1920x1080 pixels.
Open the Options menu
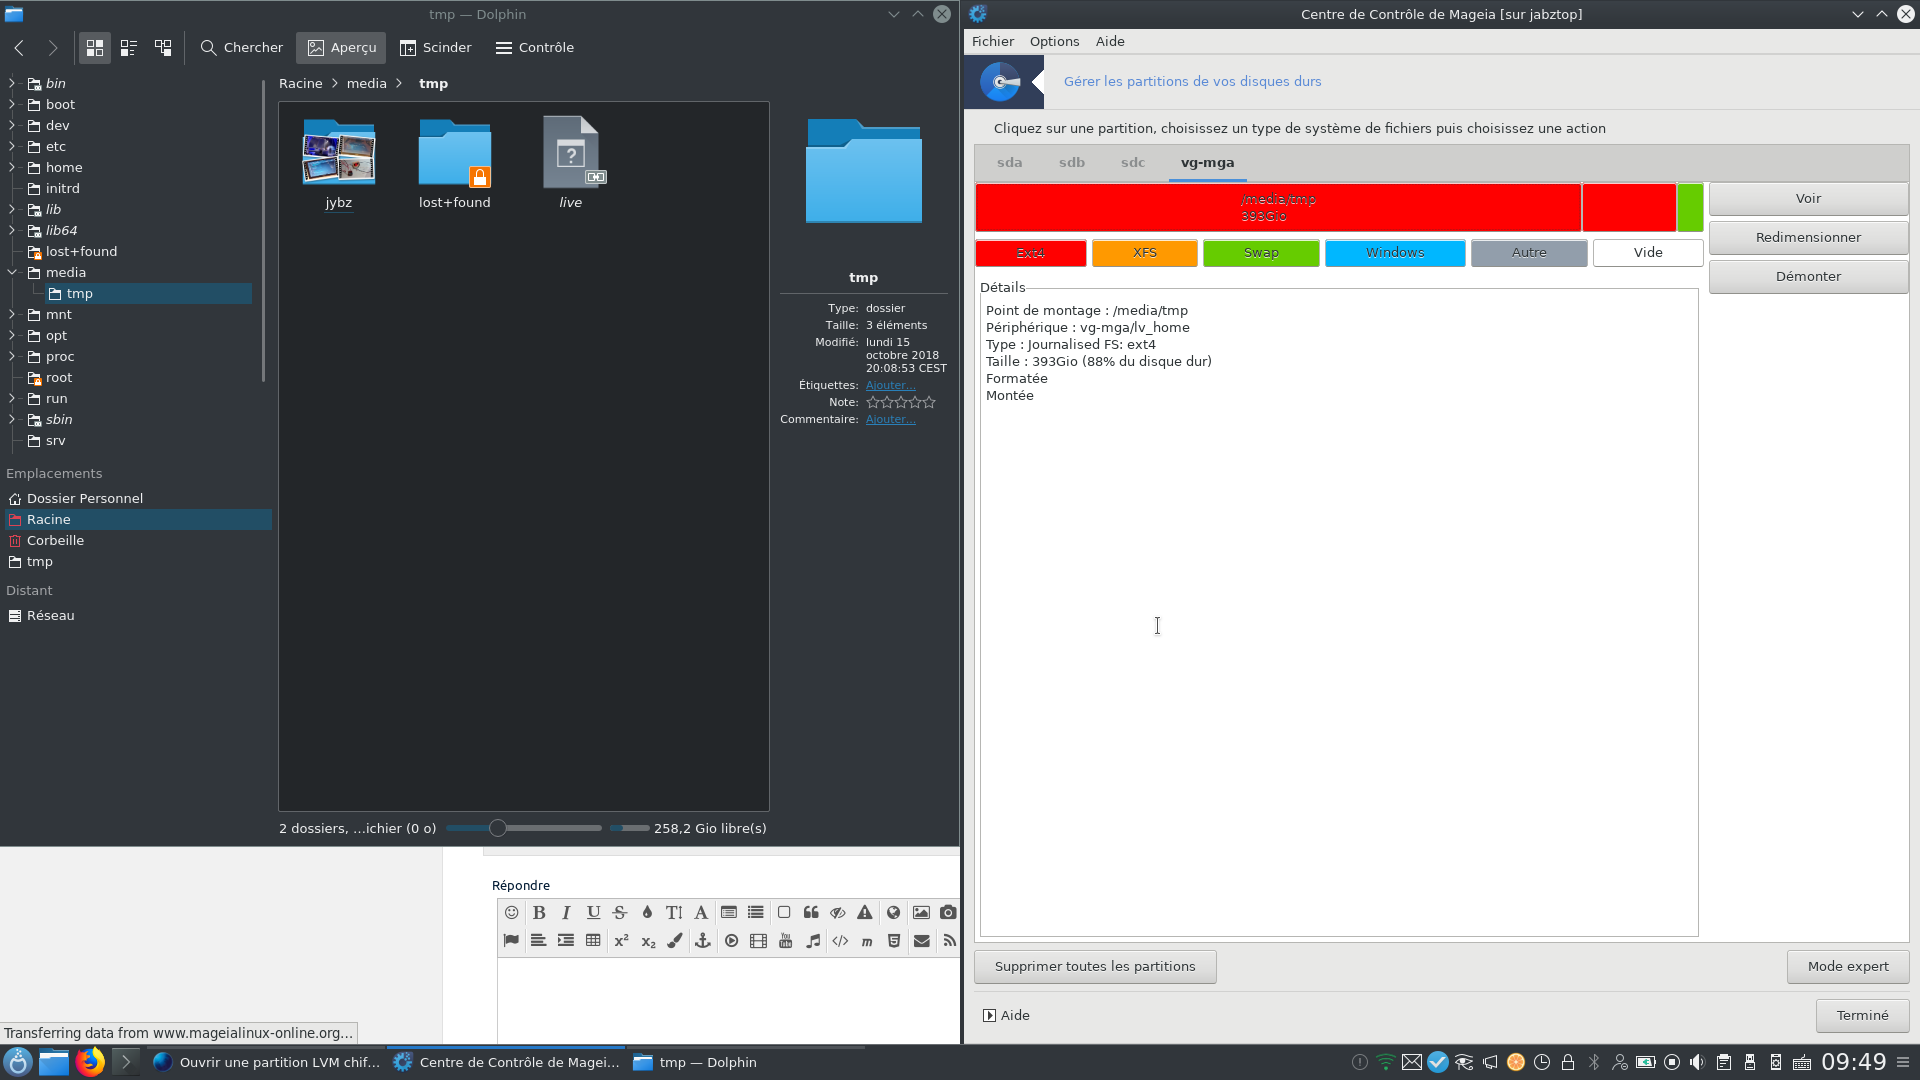1054,41
